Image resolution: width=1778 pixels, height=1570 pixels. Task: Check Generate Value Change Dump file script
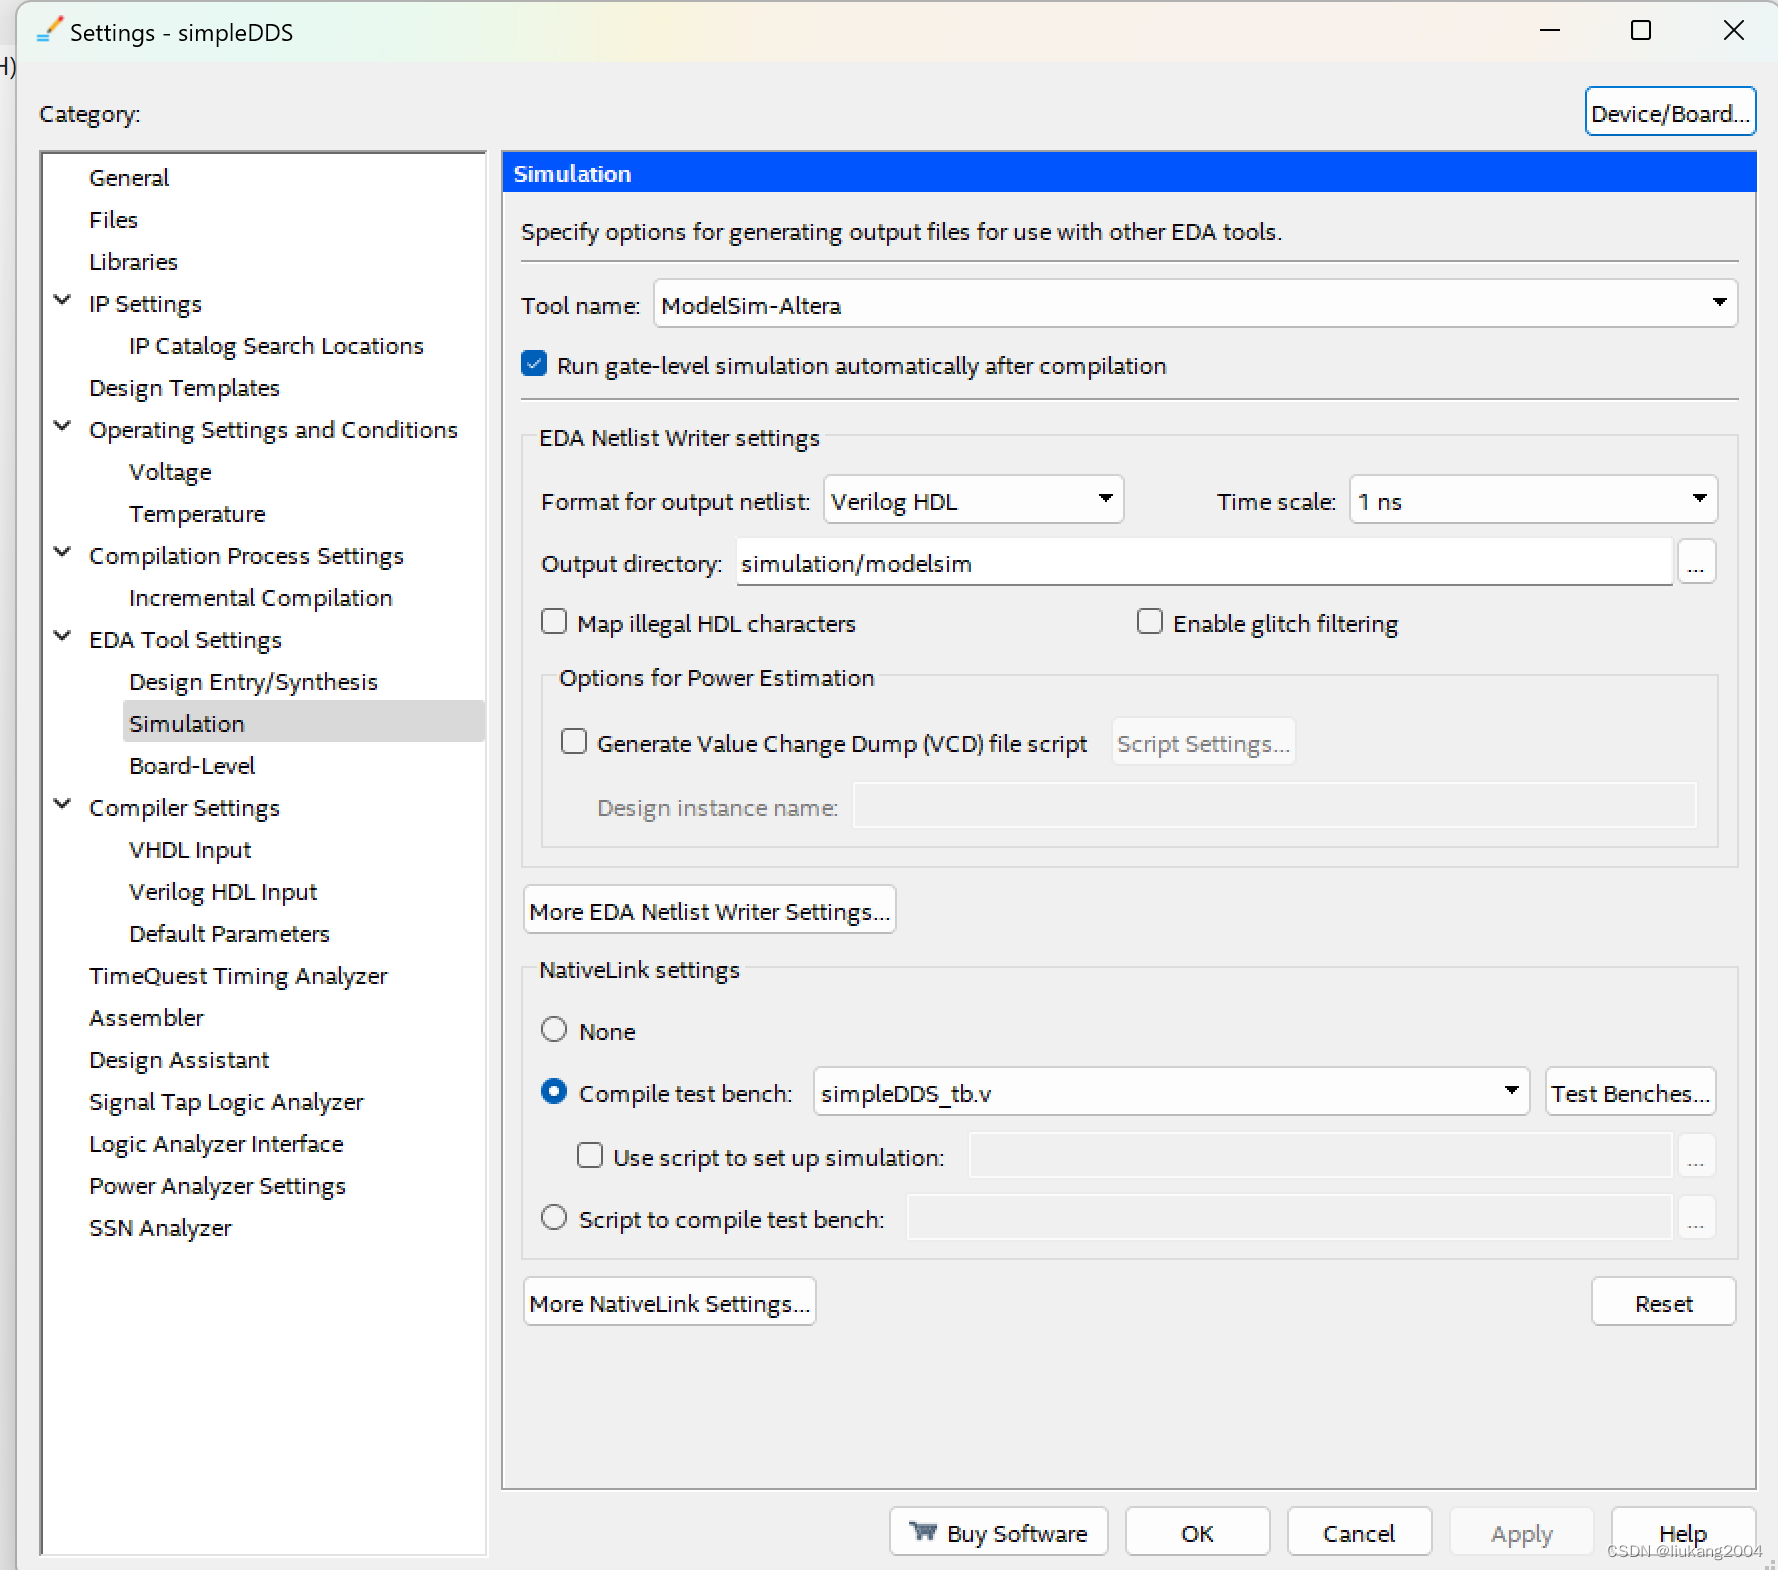click(x=574, y=742)
